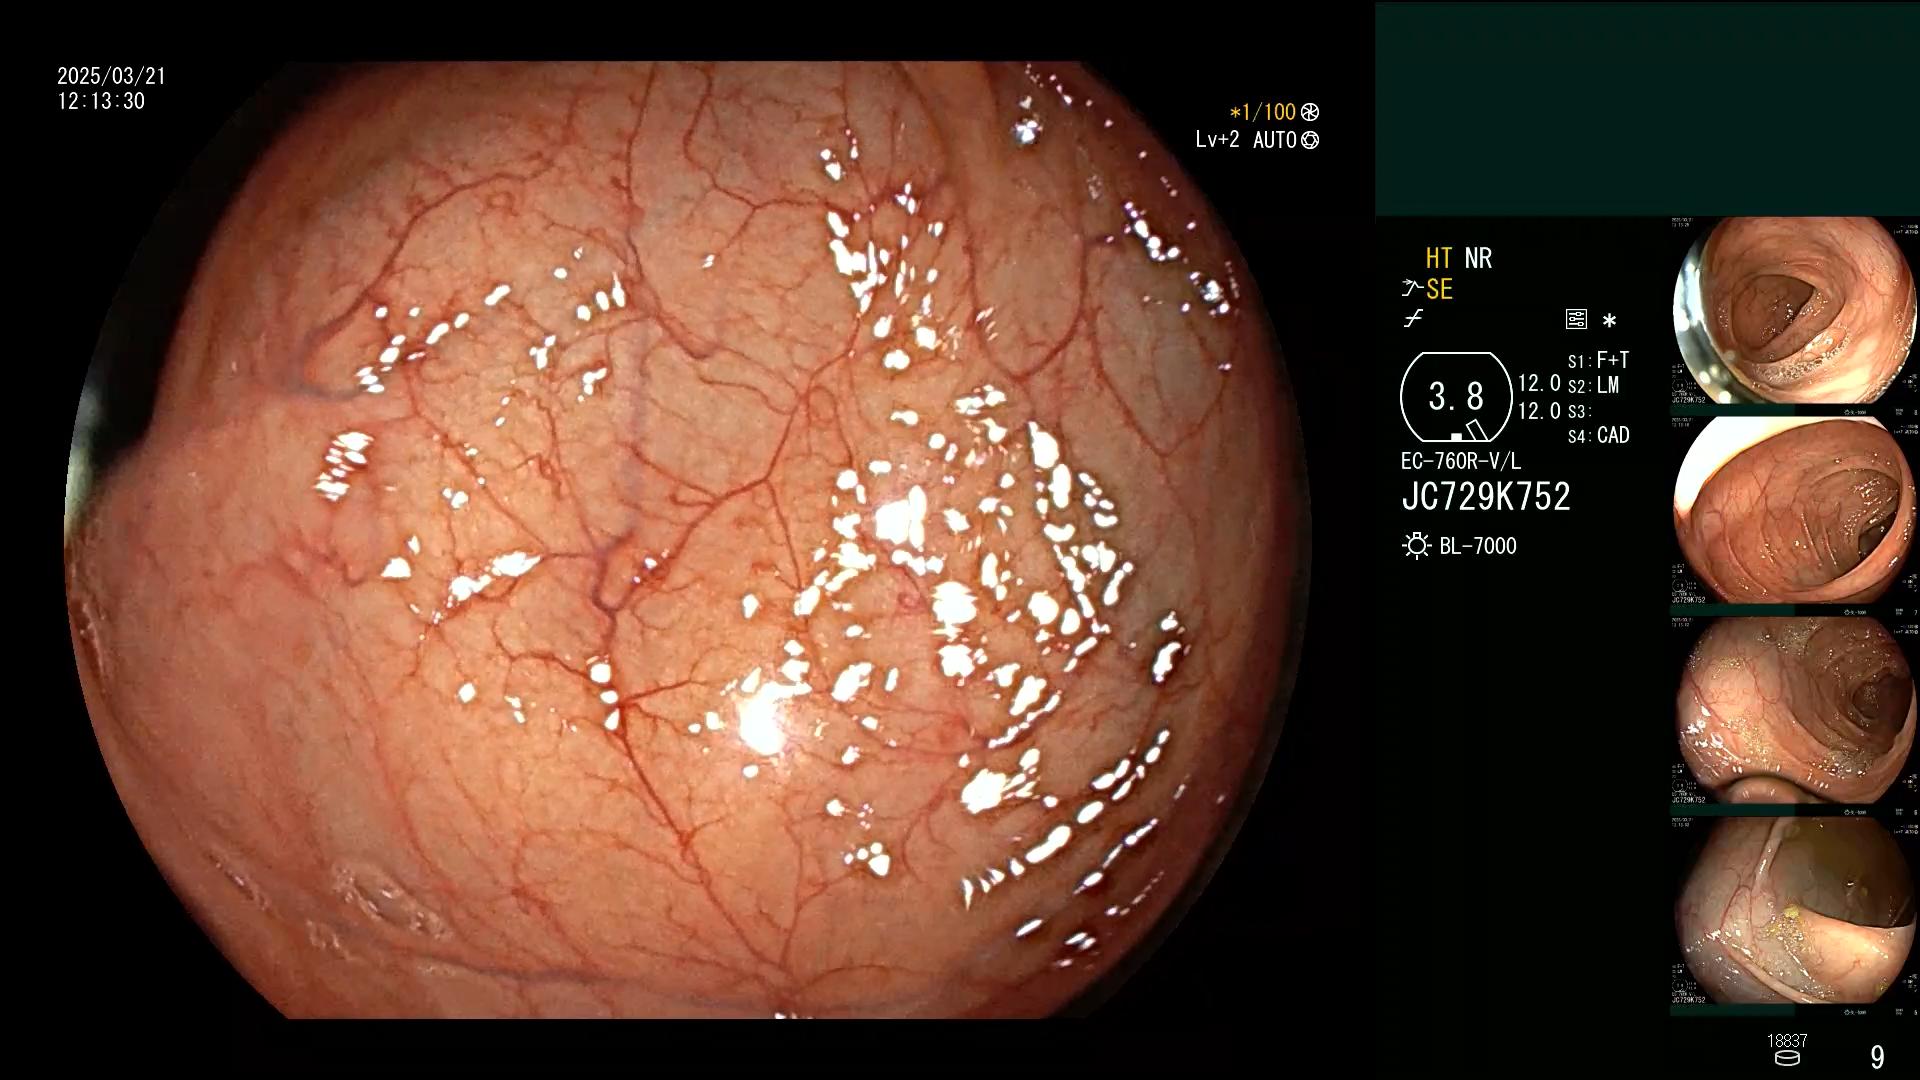Image resolution: width=1920 pixels, height=1080 pixels.
Task: Click the image counter 18837
Action: pyautogui.click(x=1787, y=1041)
